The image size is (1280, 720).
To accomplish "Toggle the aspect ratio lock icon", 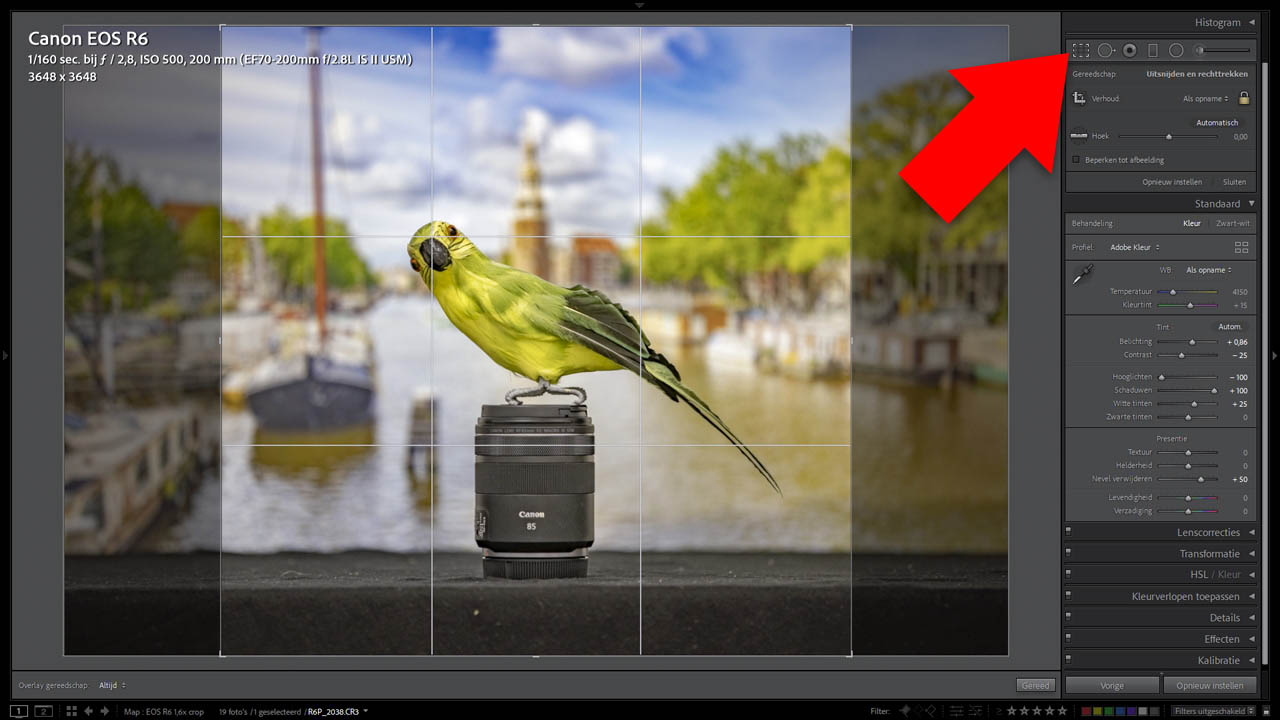I will click(1244, 98).
